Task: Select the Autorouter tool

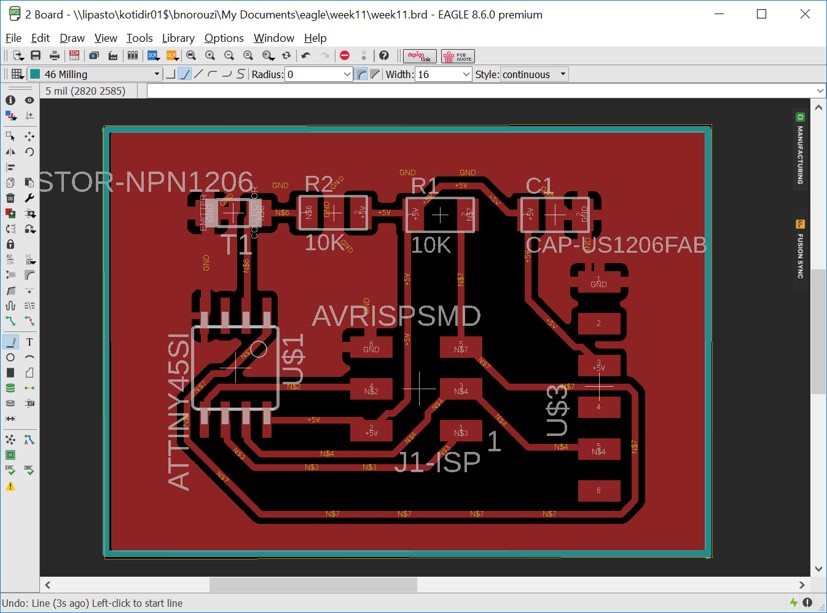Action: (x=30, y=439)
